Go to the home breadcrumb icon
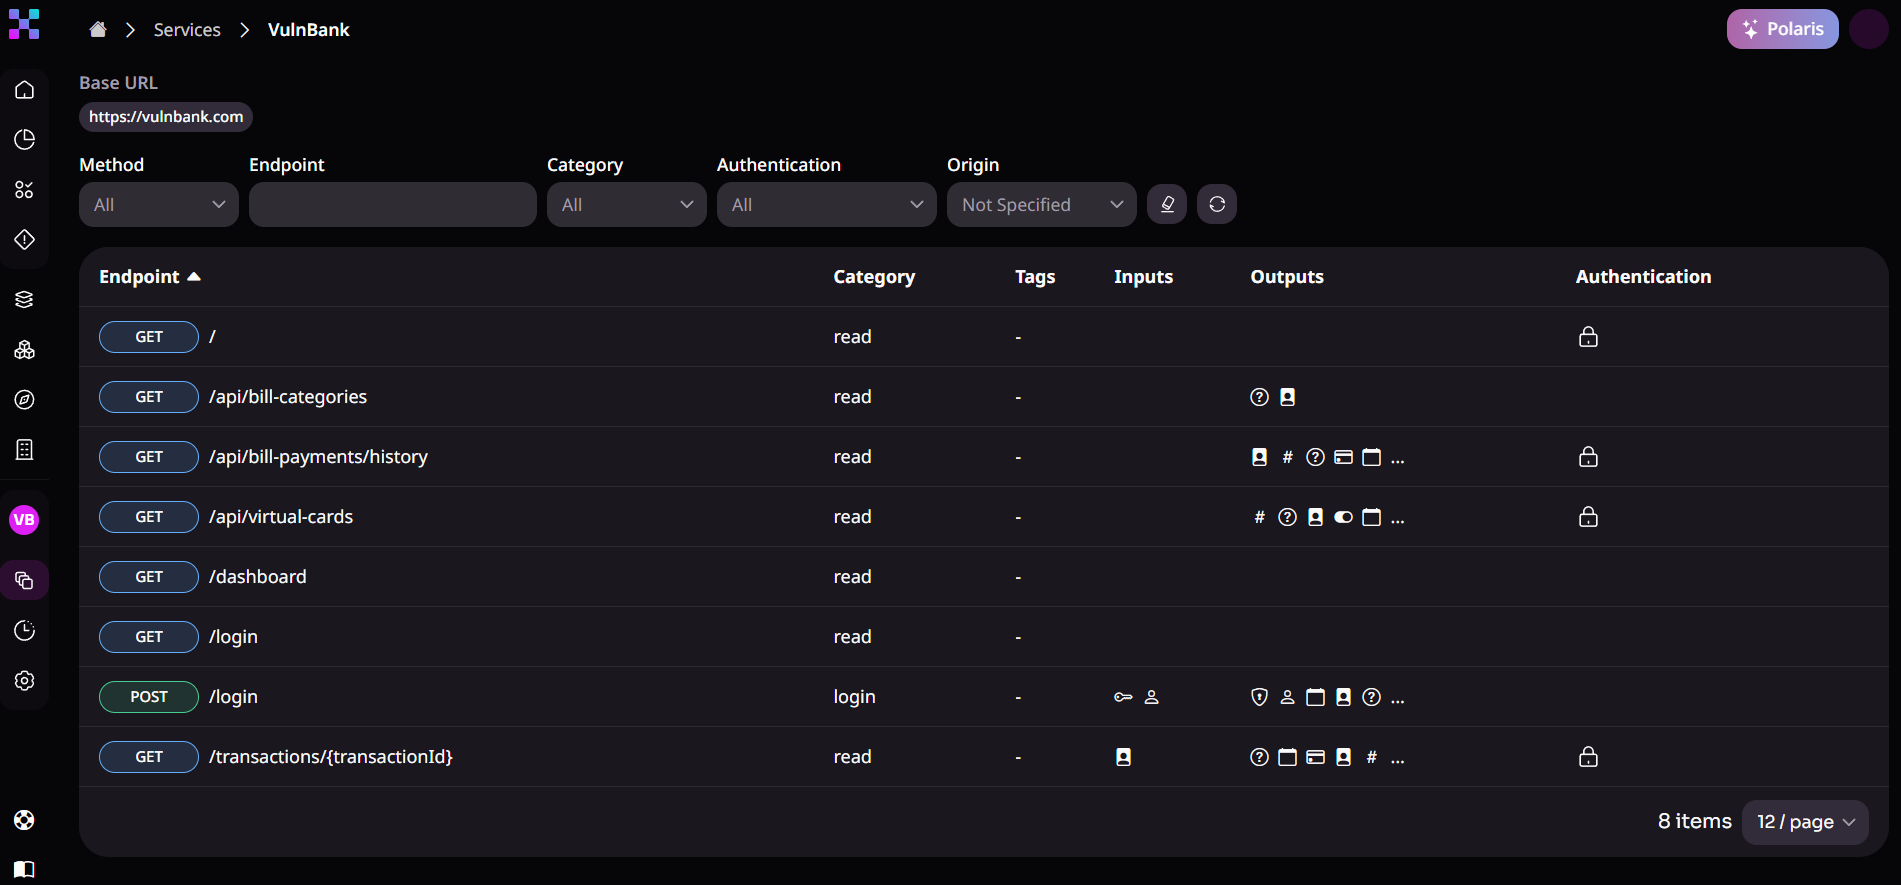The image size is (1901, 885). tap(98, 30)
